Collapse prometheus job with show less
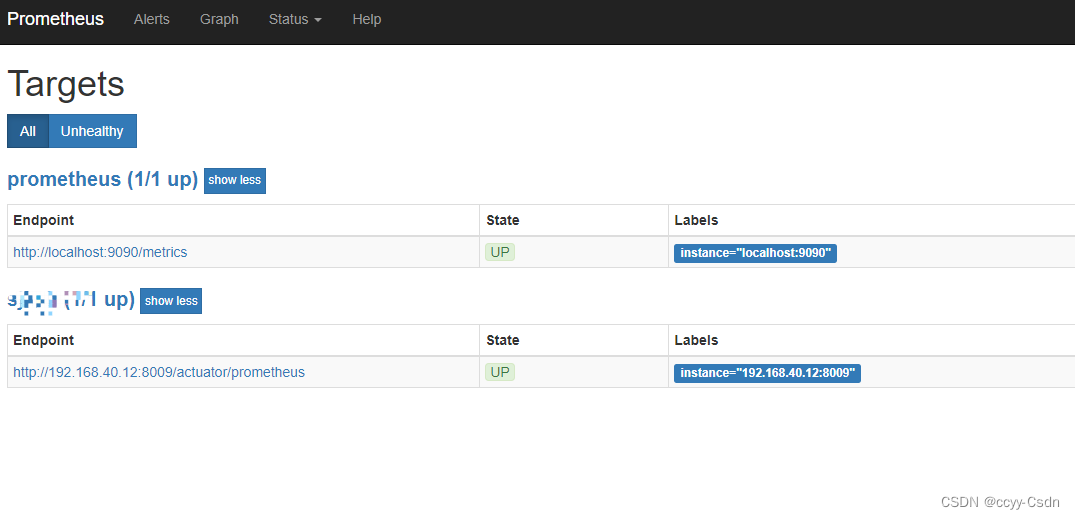Screen dimensions: 1075x519 (x=234, y=180)
